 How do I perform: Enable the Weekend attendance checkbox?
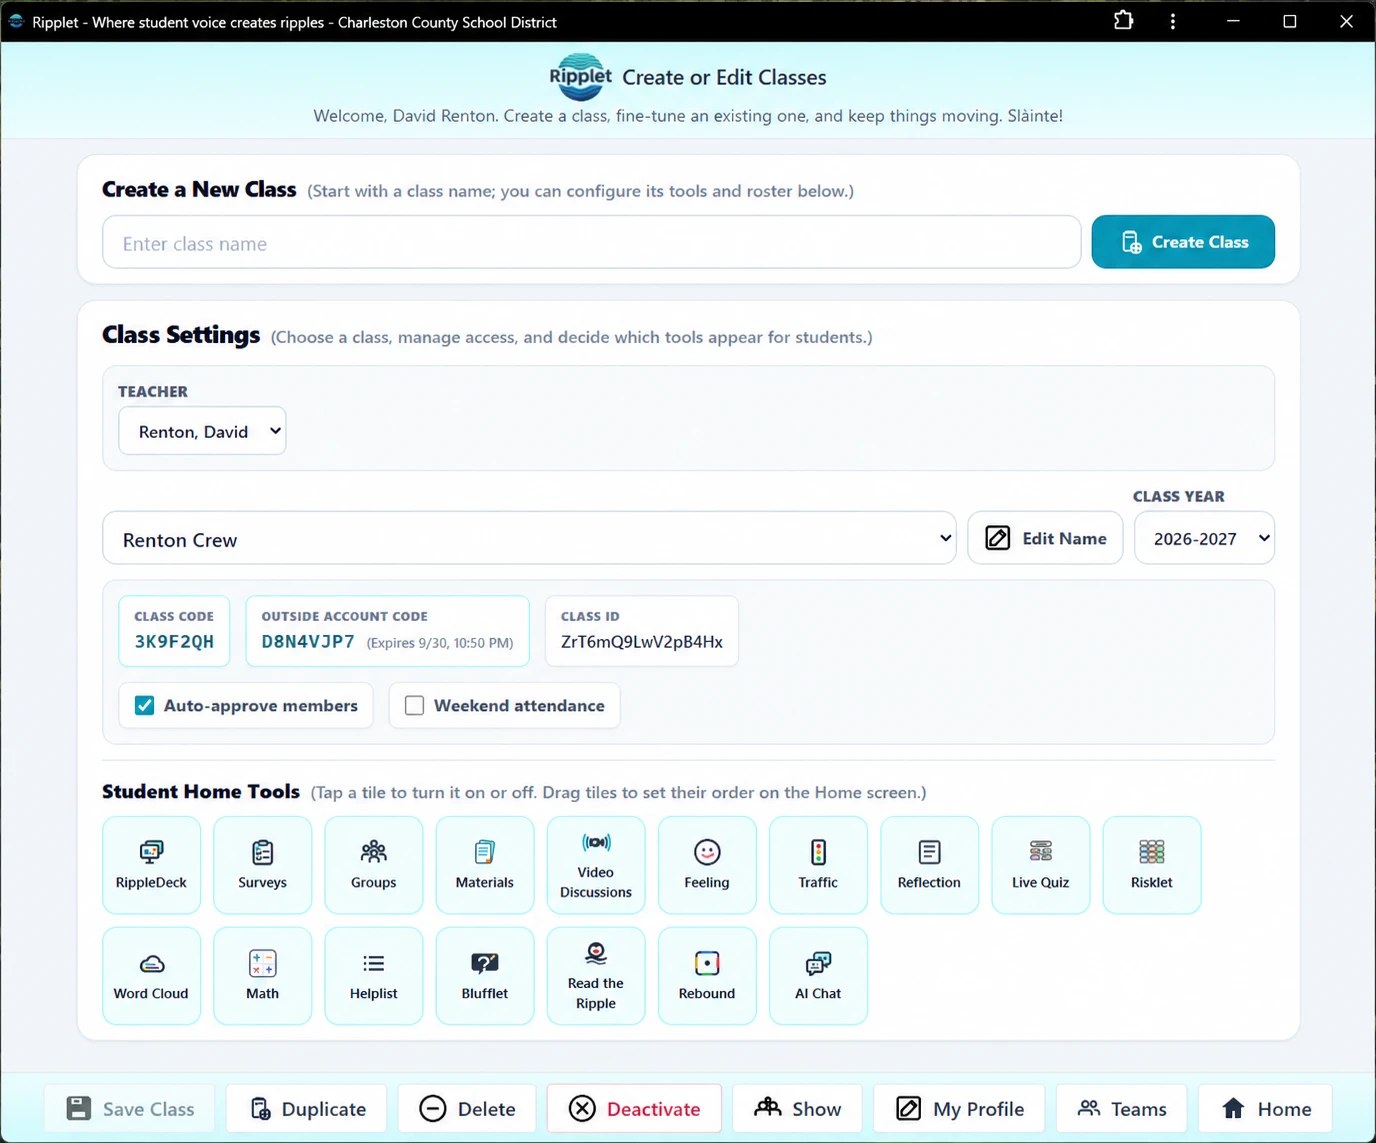point(414,706)
